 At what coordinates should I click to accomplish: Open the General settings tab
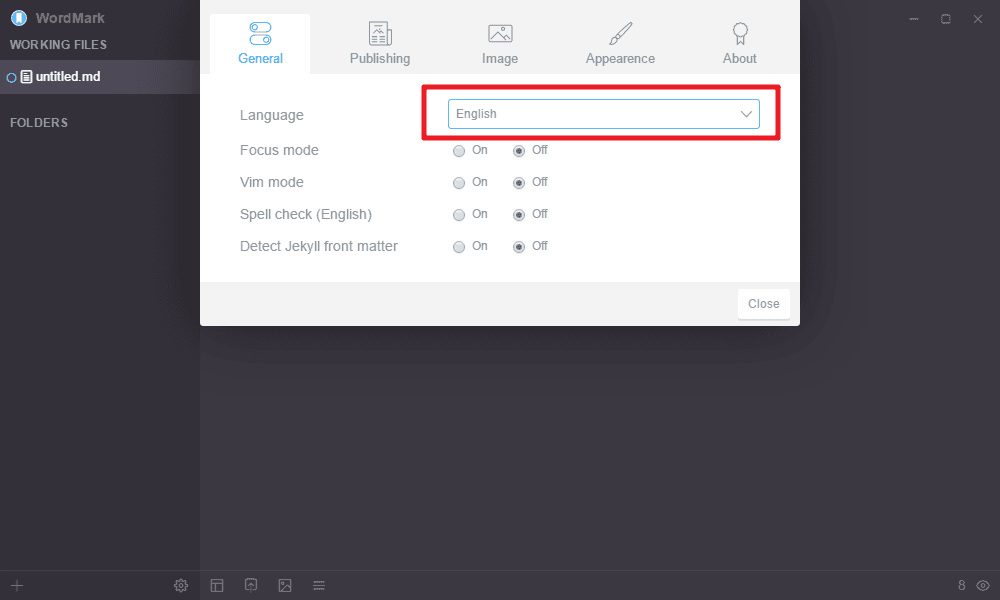(260, 43)
